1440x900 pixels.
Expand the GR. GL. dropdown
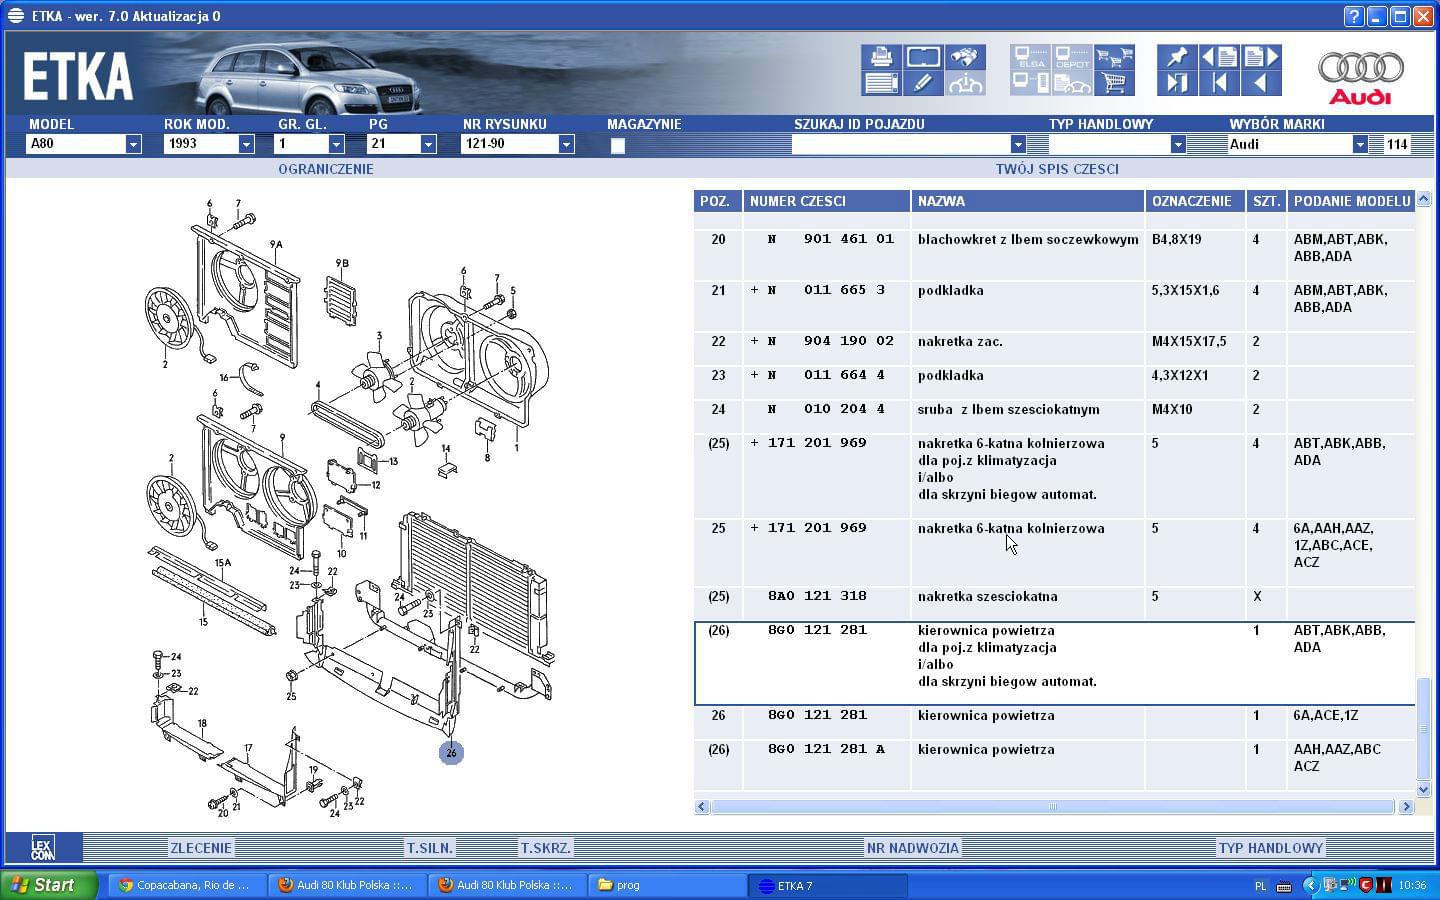(x=336, y=144)
